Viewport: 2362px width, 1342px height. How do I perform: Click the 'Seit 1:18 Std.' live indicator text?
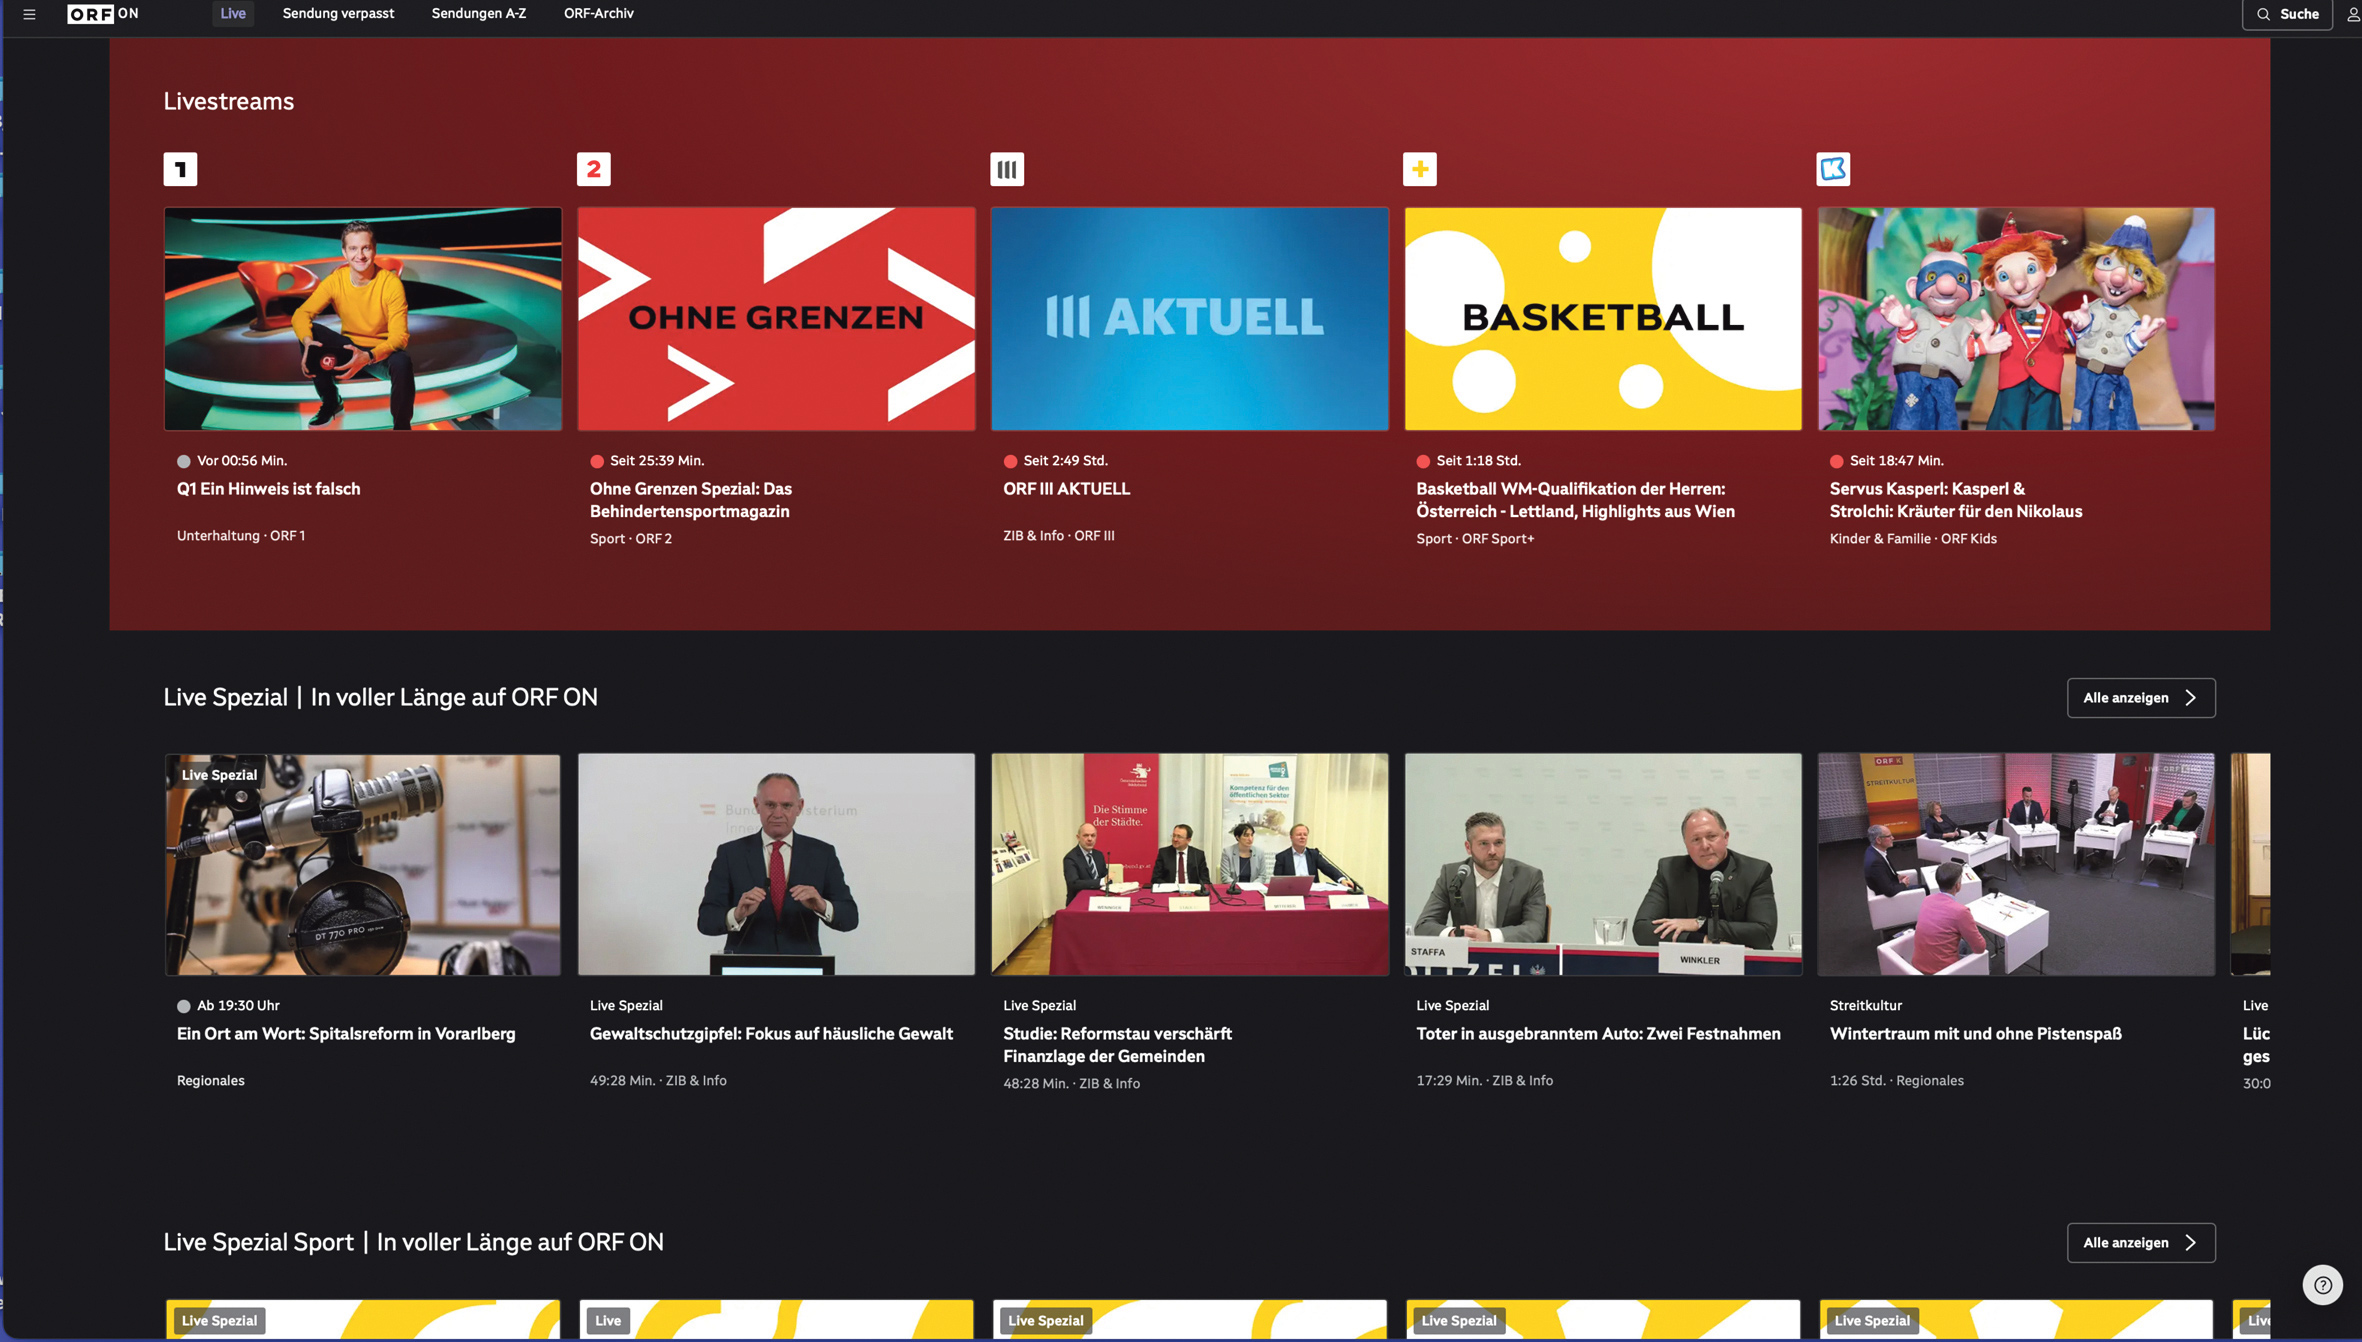(x=1479, y=461)
